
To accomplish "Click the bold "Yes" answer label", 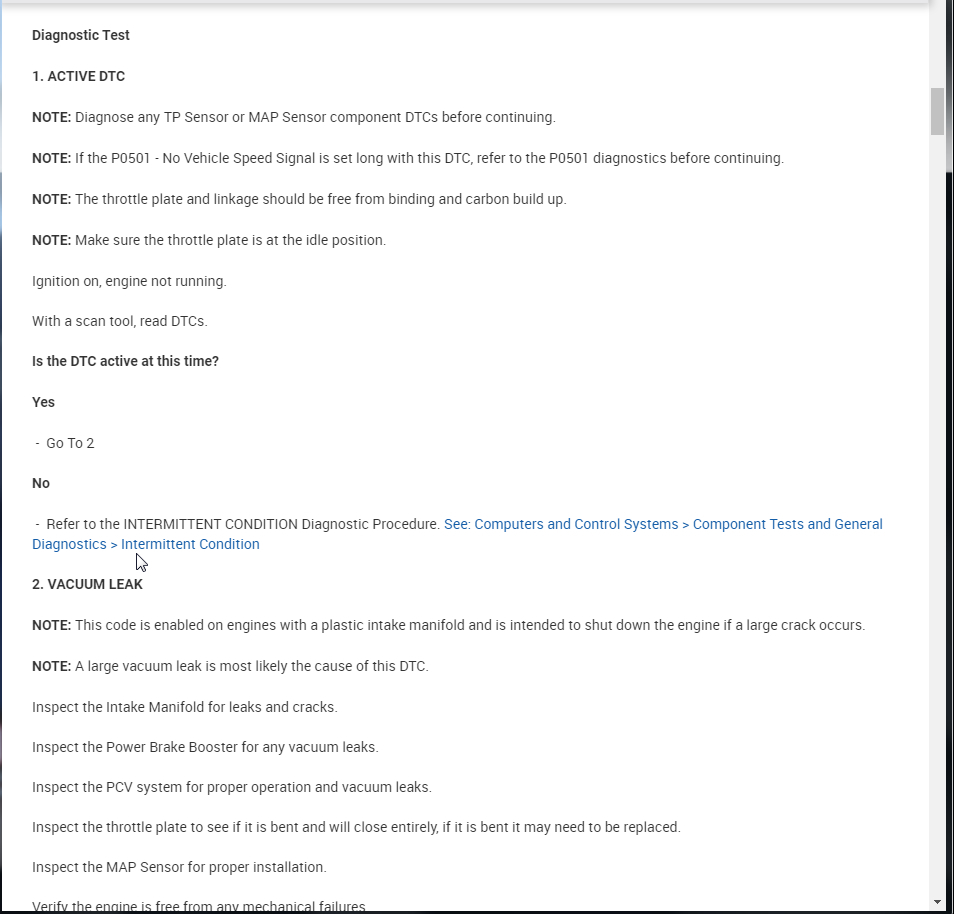I will pos(43,402).
